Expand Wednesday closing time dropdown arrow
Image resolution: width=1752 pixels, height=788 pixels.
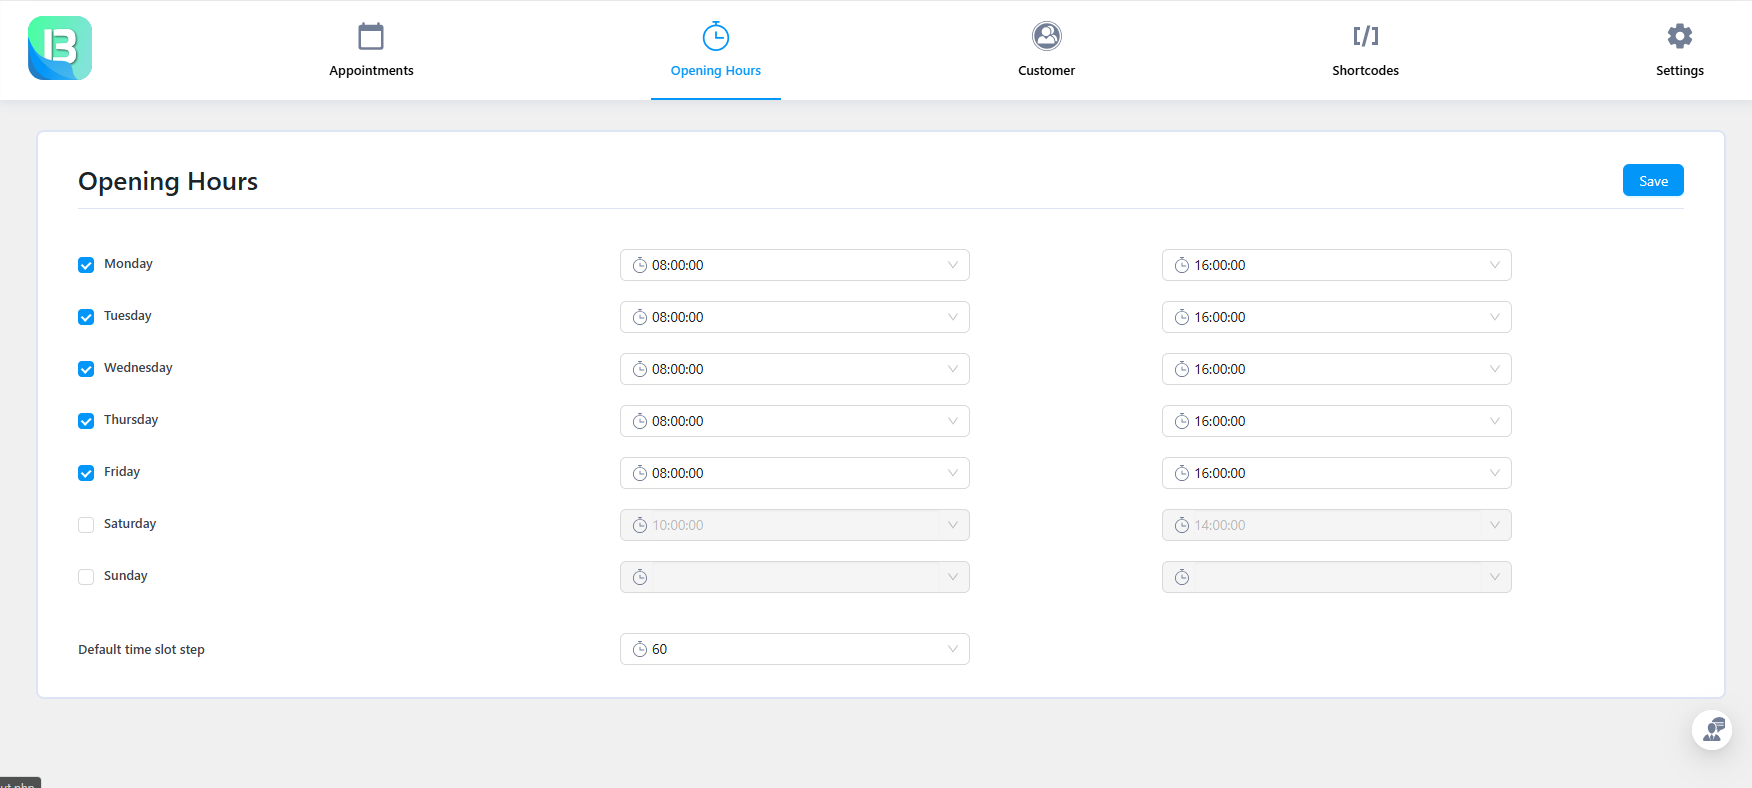[x=1495, y=369]
